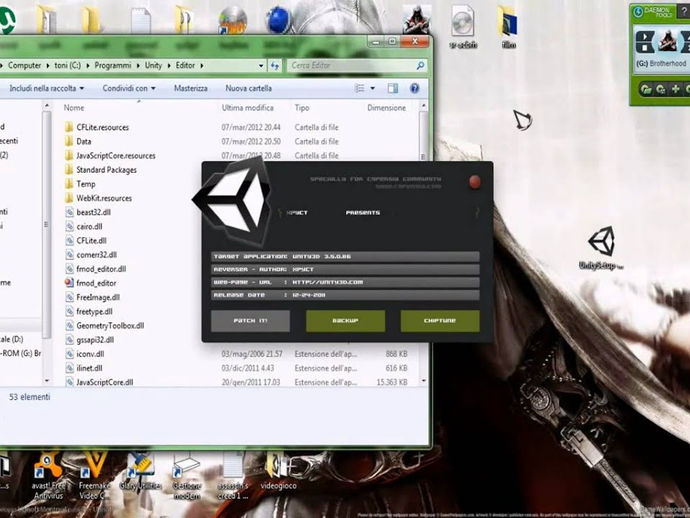Select the cairo.dll file
The width and height of the screenshot is (690, 518).
[89, 227]
